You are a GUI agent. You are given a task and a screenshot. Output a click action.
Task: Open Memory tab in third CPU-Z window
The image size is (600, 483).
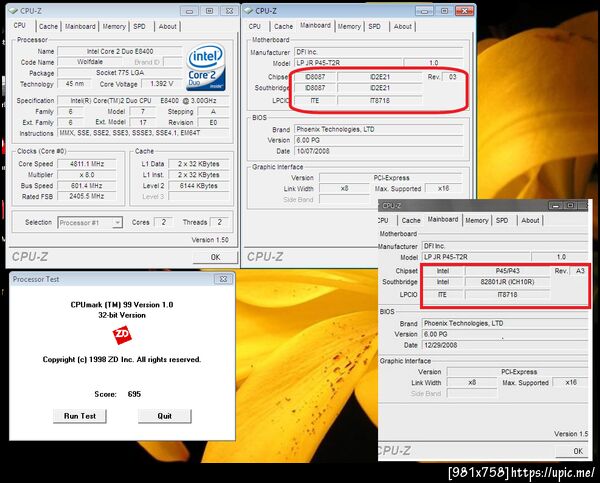coord(477,220)
